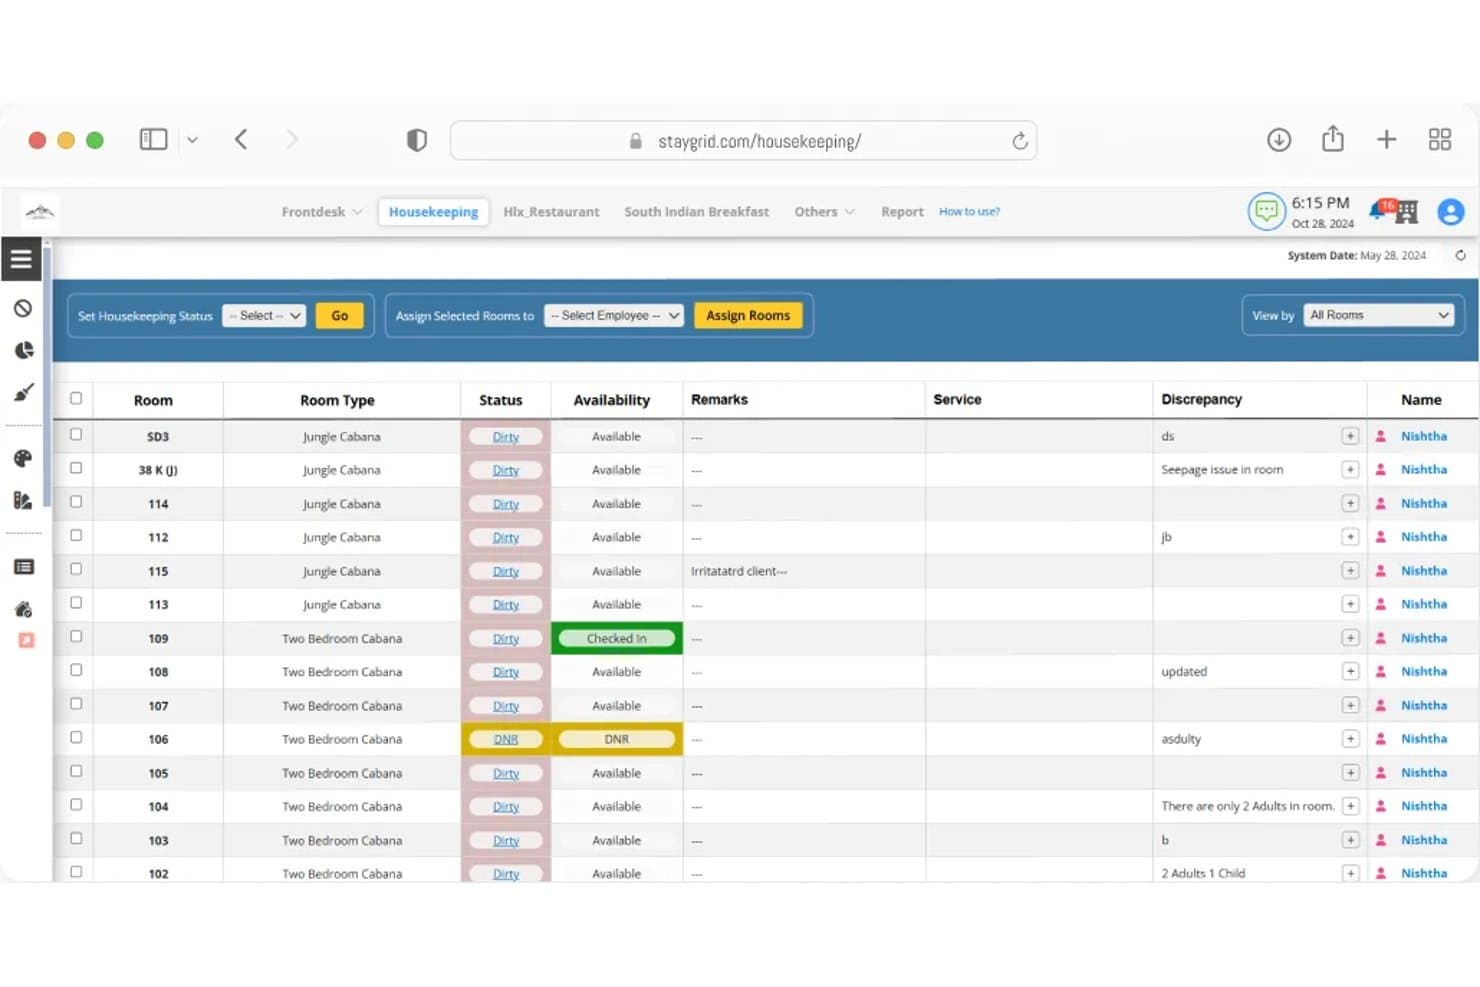Expand the Frontdesk menu
Image resolution: width=1480 pixels, height=987 pixels.
tap(321, 212)
